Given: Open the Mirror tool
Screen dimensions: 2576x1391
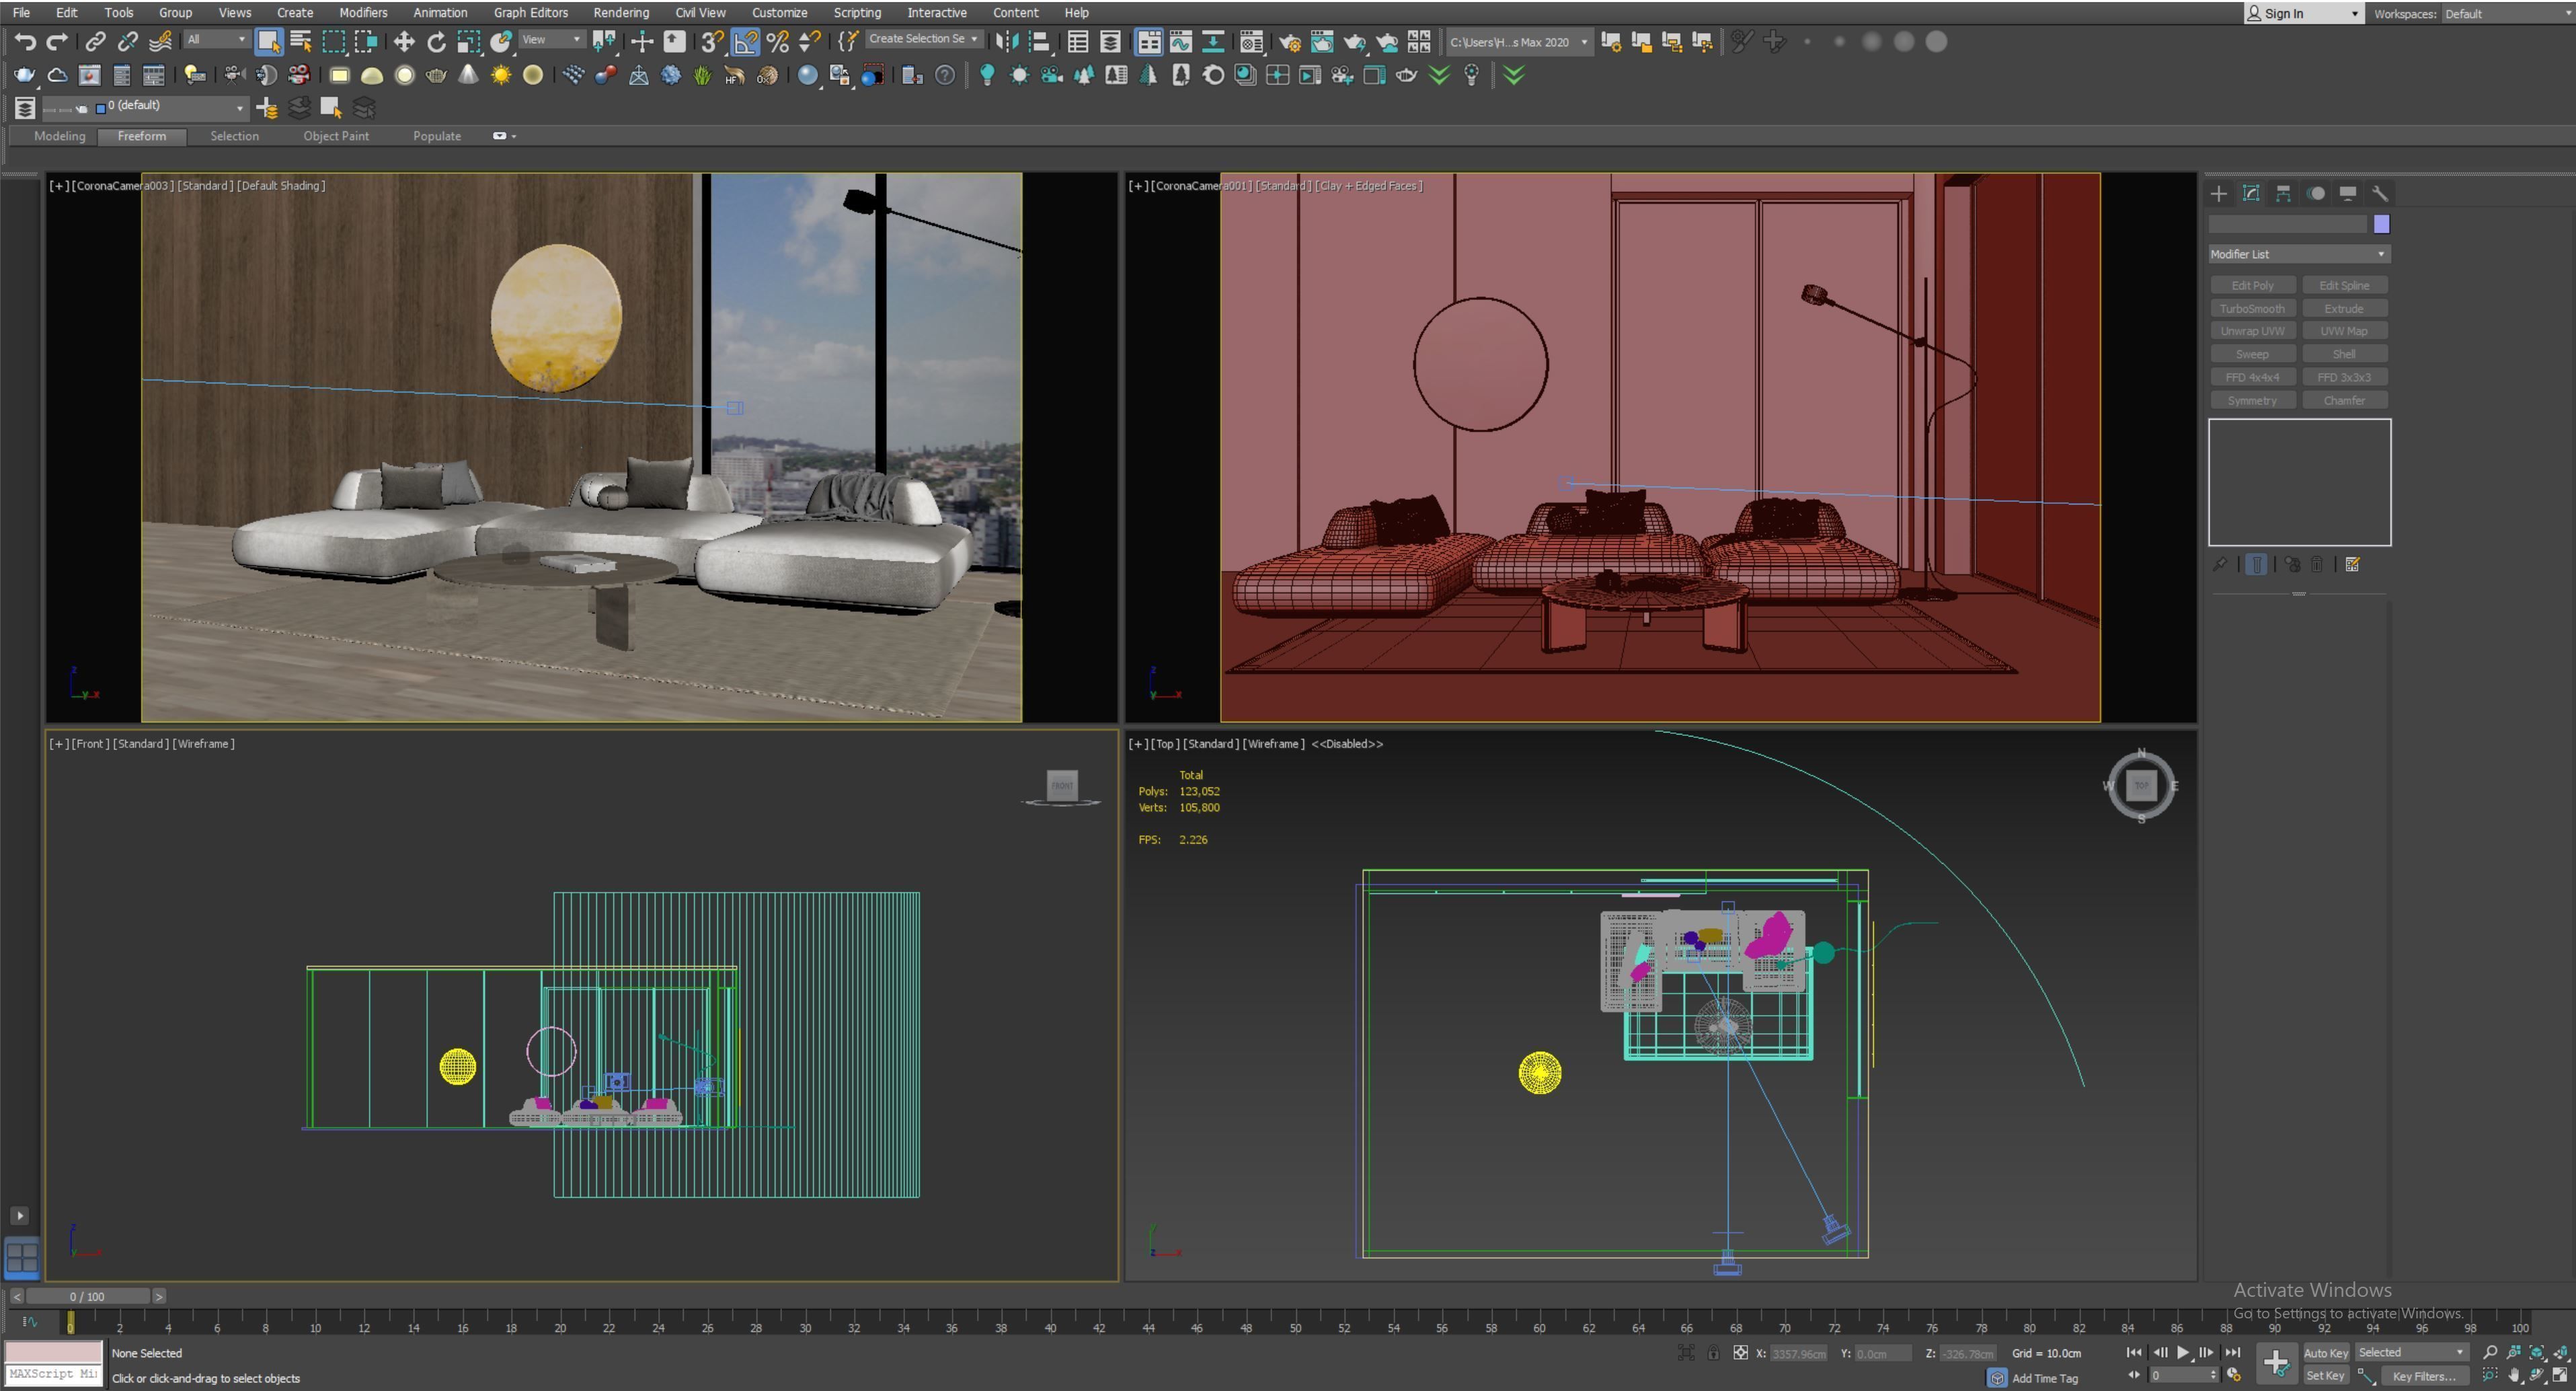Looking at the screenshot, I should [x=1007, y=42].
